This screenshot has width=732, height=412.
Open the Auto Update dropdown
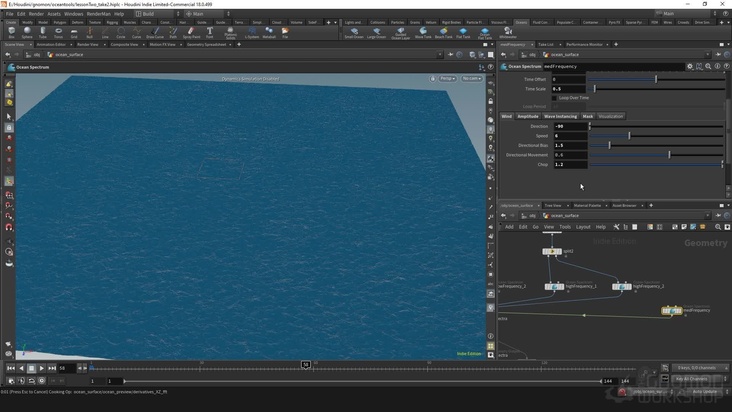[707, 392]
